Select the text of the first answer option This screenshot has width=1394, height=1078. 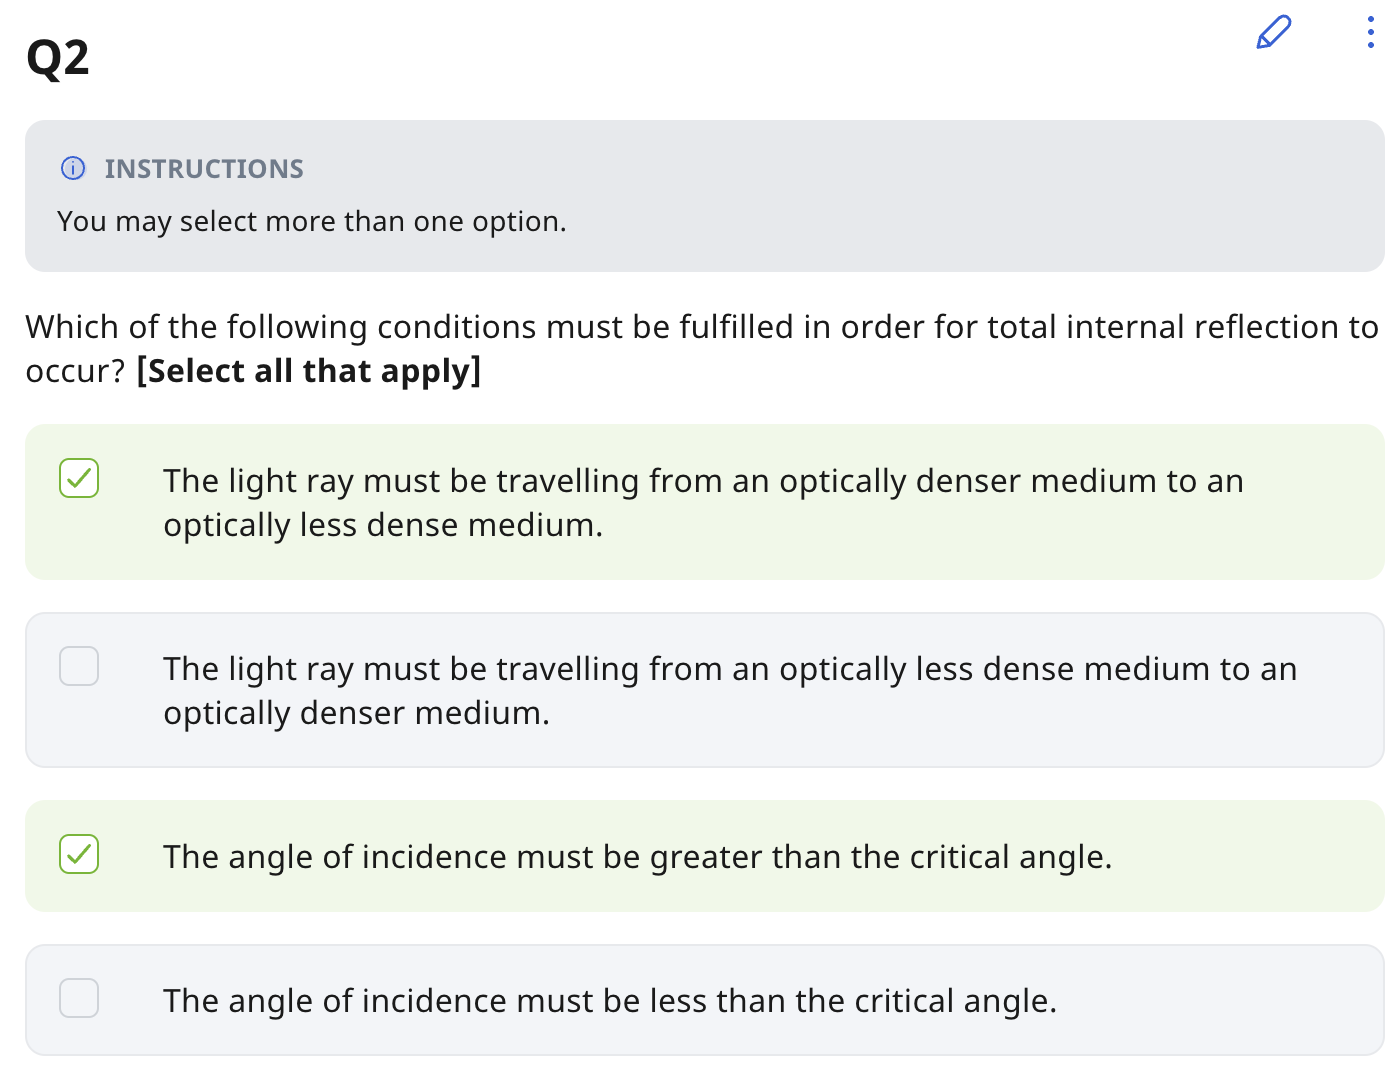[x=703, y=502]
